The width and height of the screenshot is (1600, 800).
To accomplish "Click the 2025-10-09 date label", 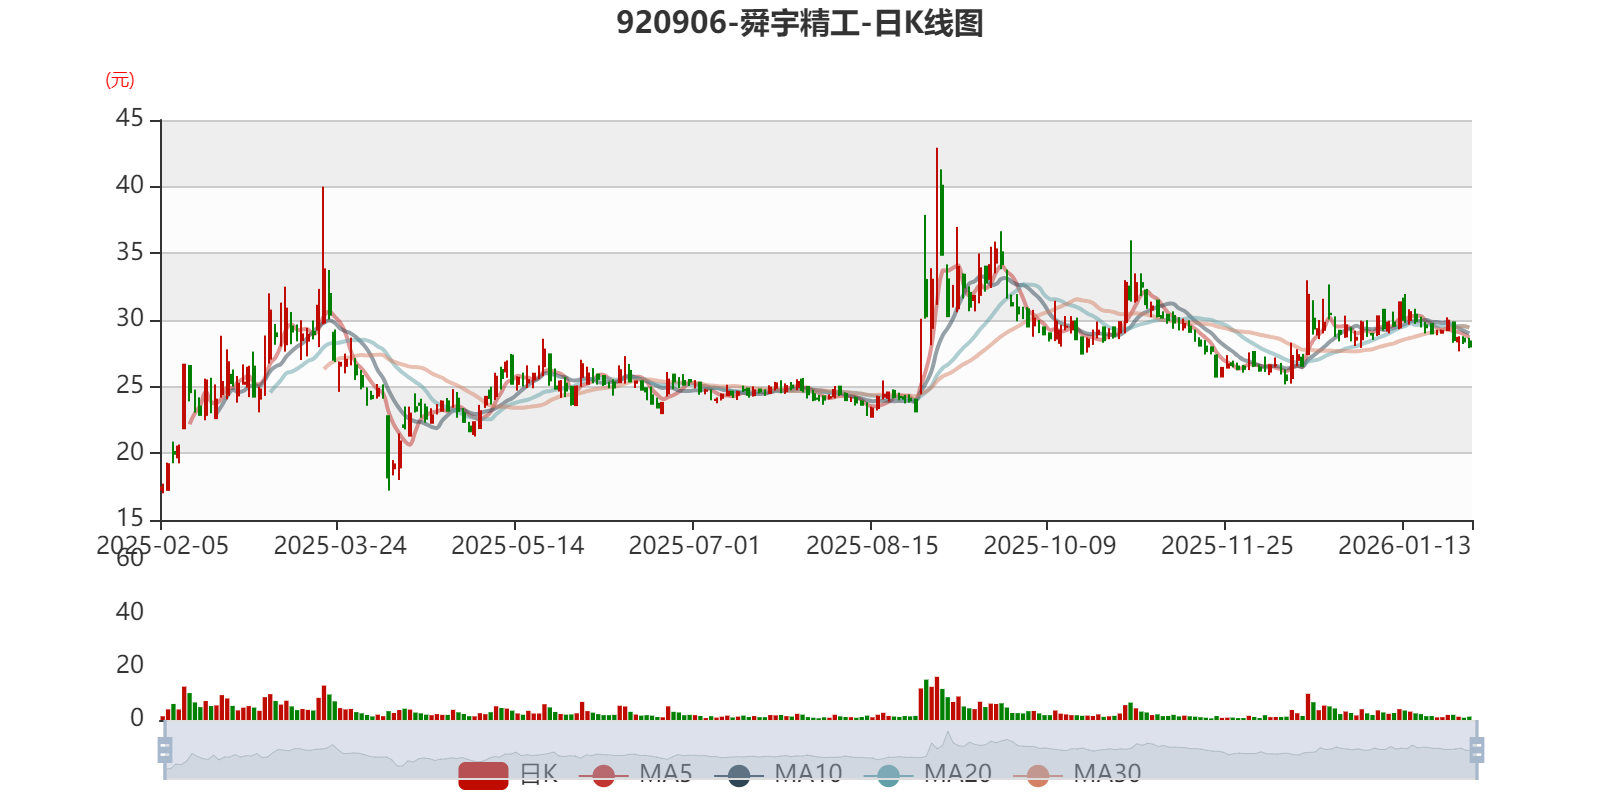I will 1050,546.
